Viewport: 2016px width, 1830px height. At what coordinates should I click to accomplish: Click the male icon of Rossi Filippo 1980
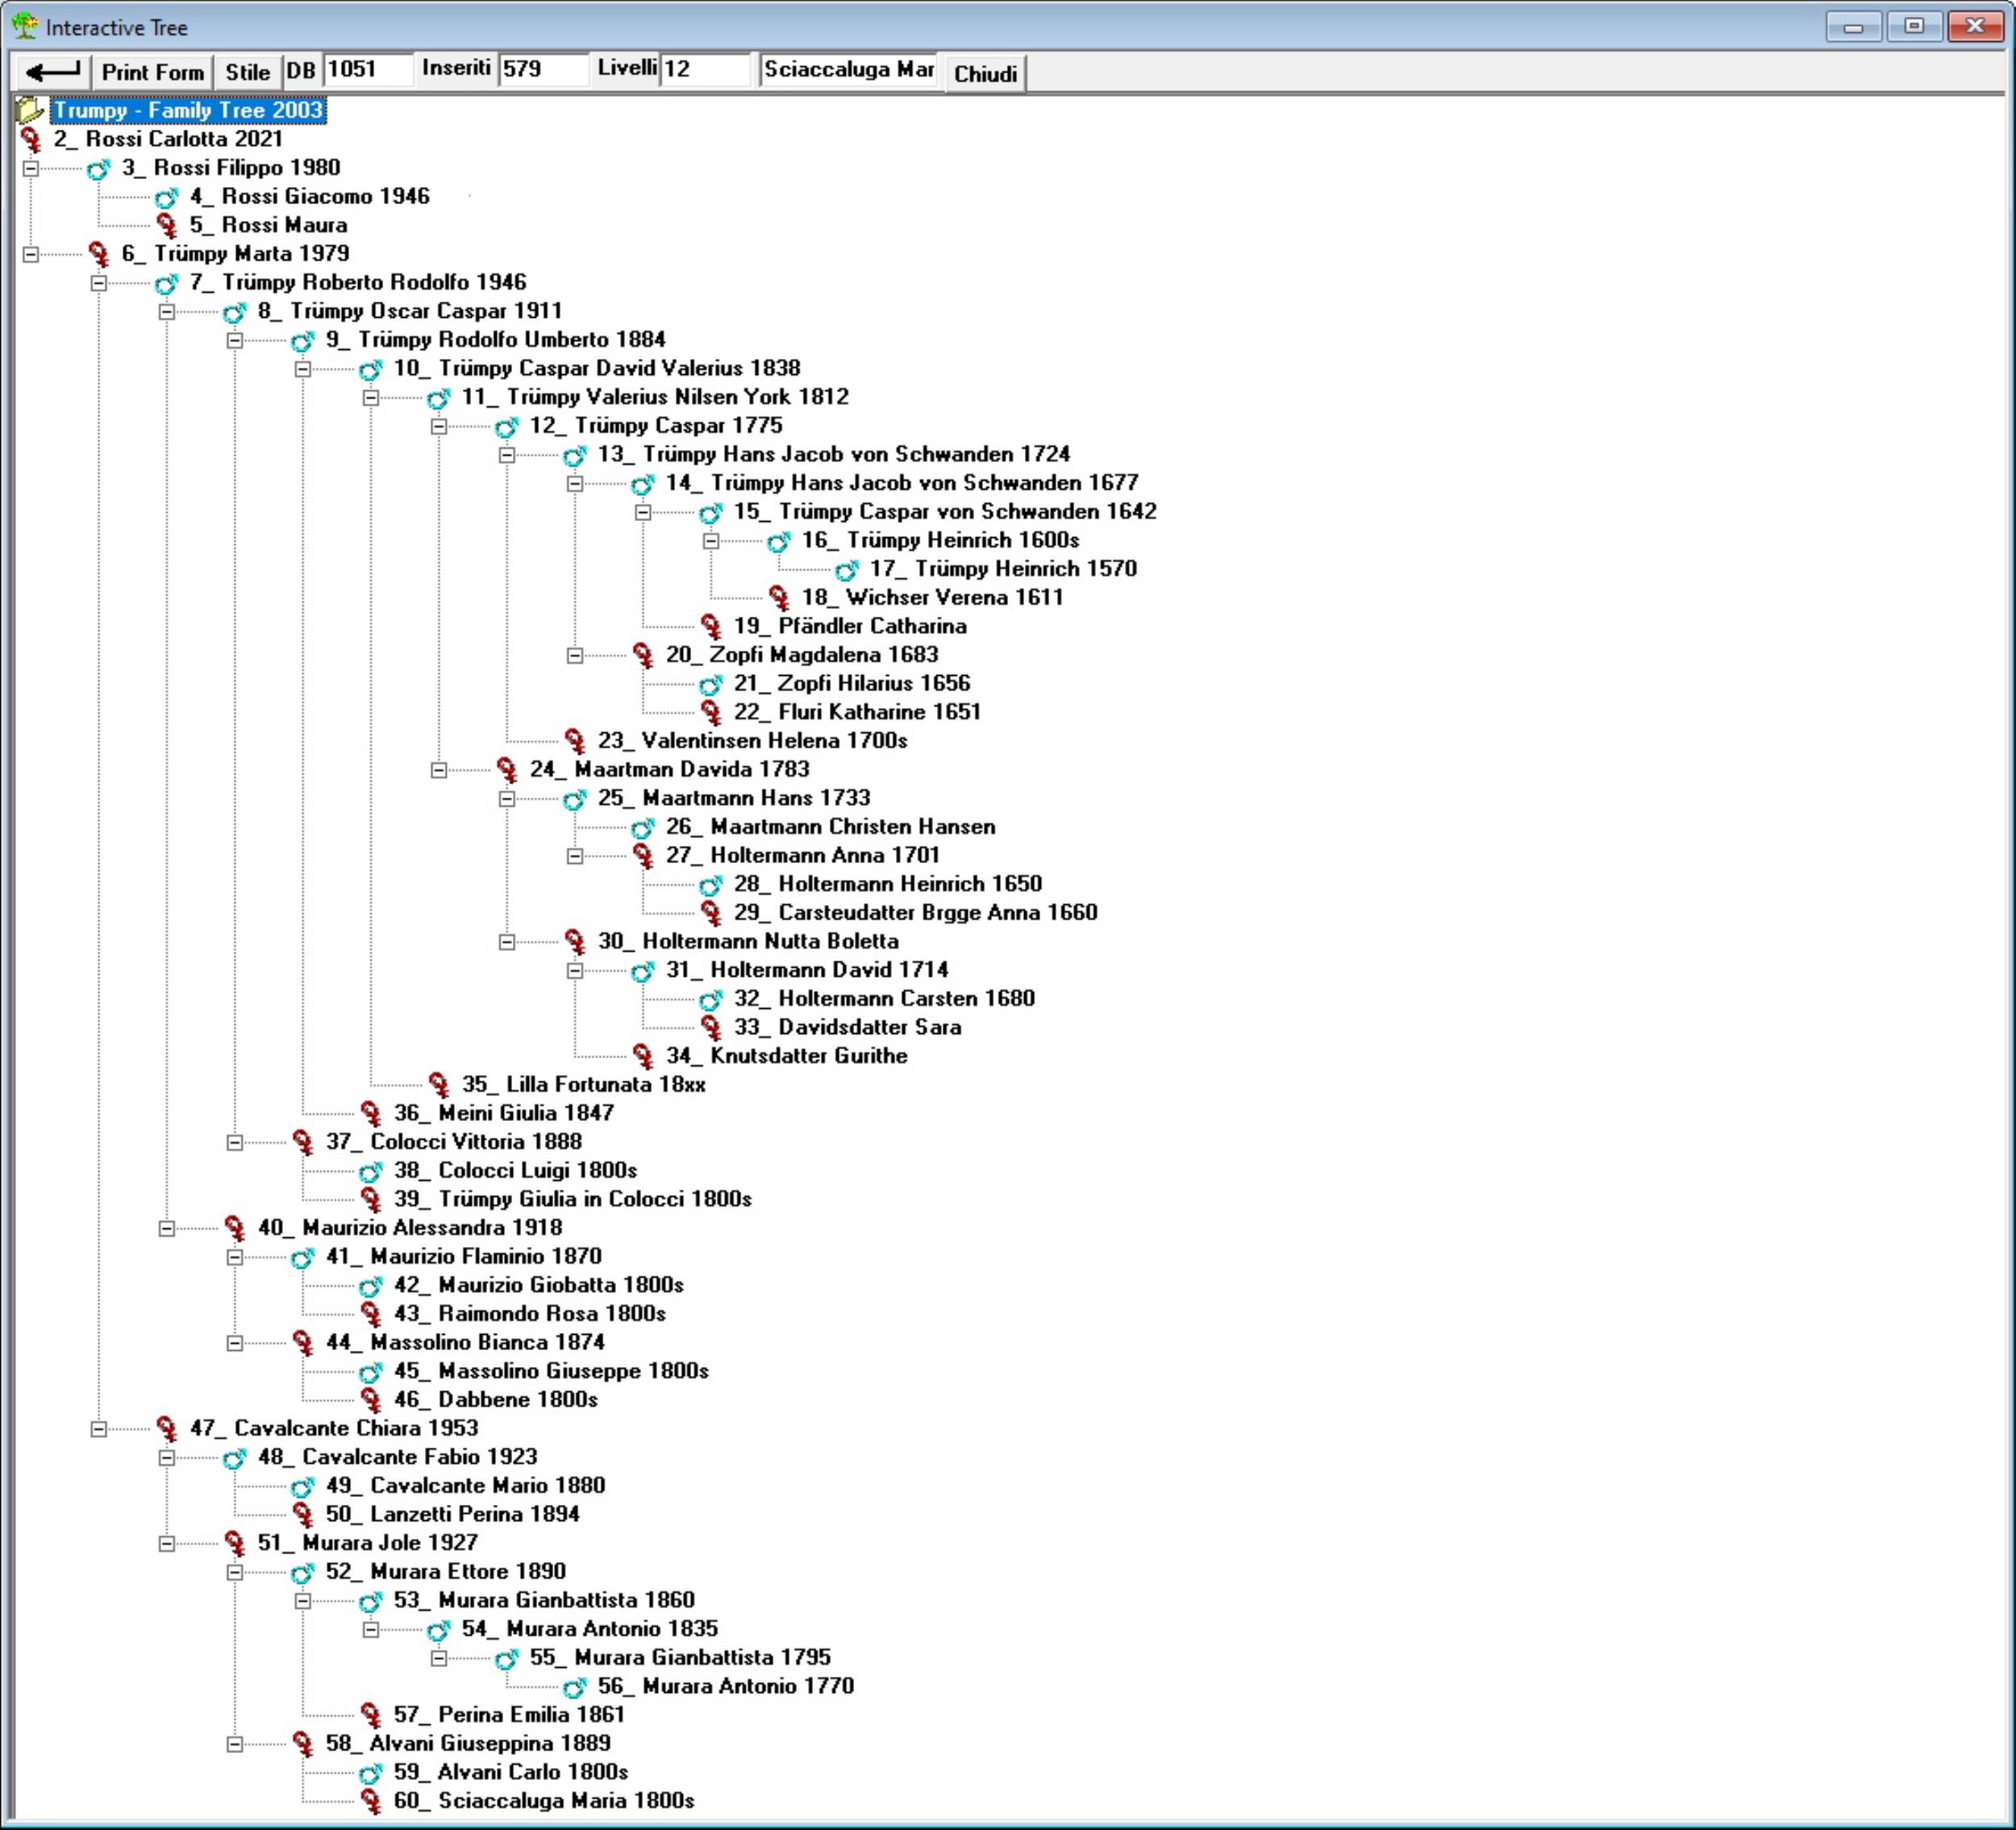98,168
